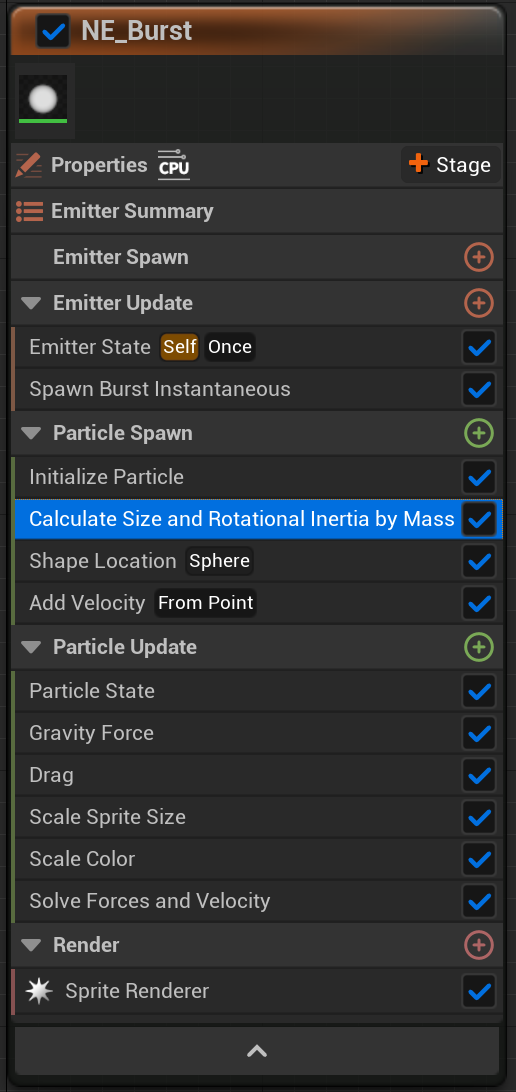Screen dimensions: 516x1092
Task: Add module to Particle Spawn with green plus
Action: coord(478,433)
